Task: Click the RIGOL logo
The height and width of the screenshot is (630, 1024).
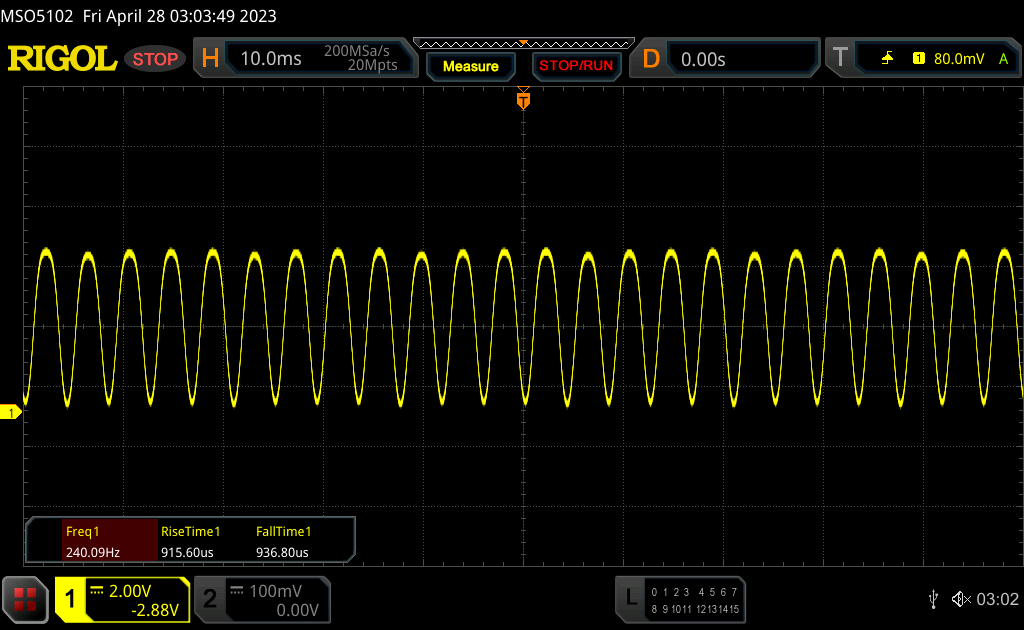Action: pos(62,59)
